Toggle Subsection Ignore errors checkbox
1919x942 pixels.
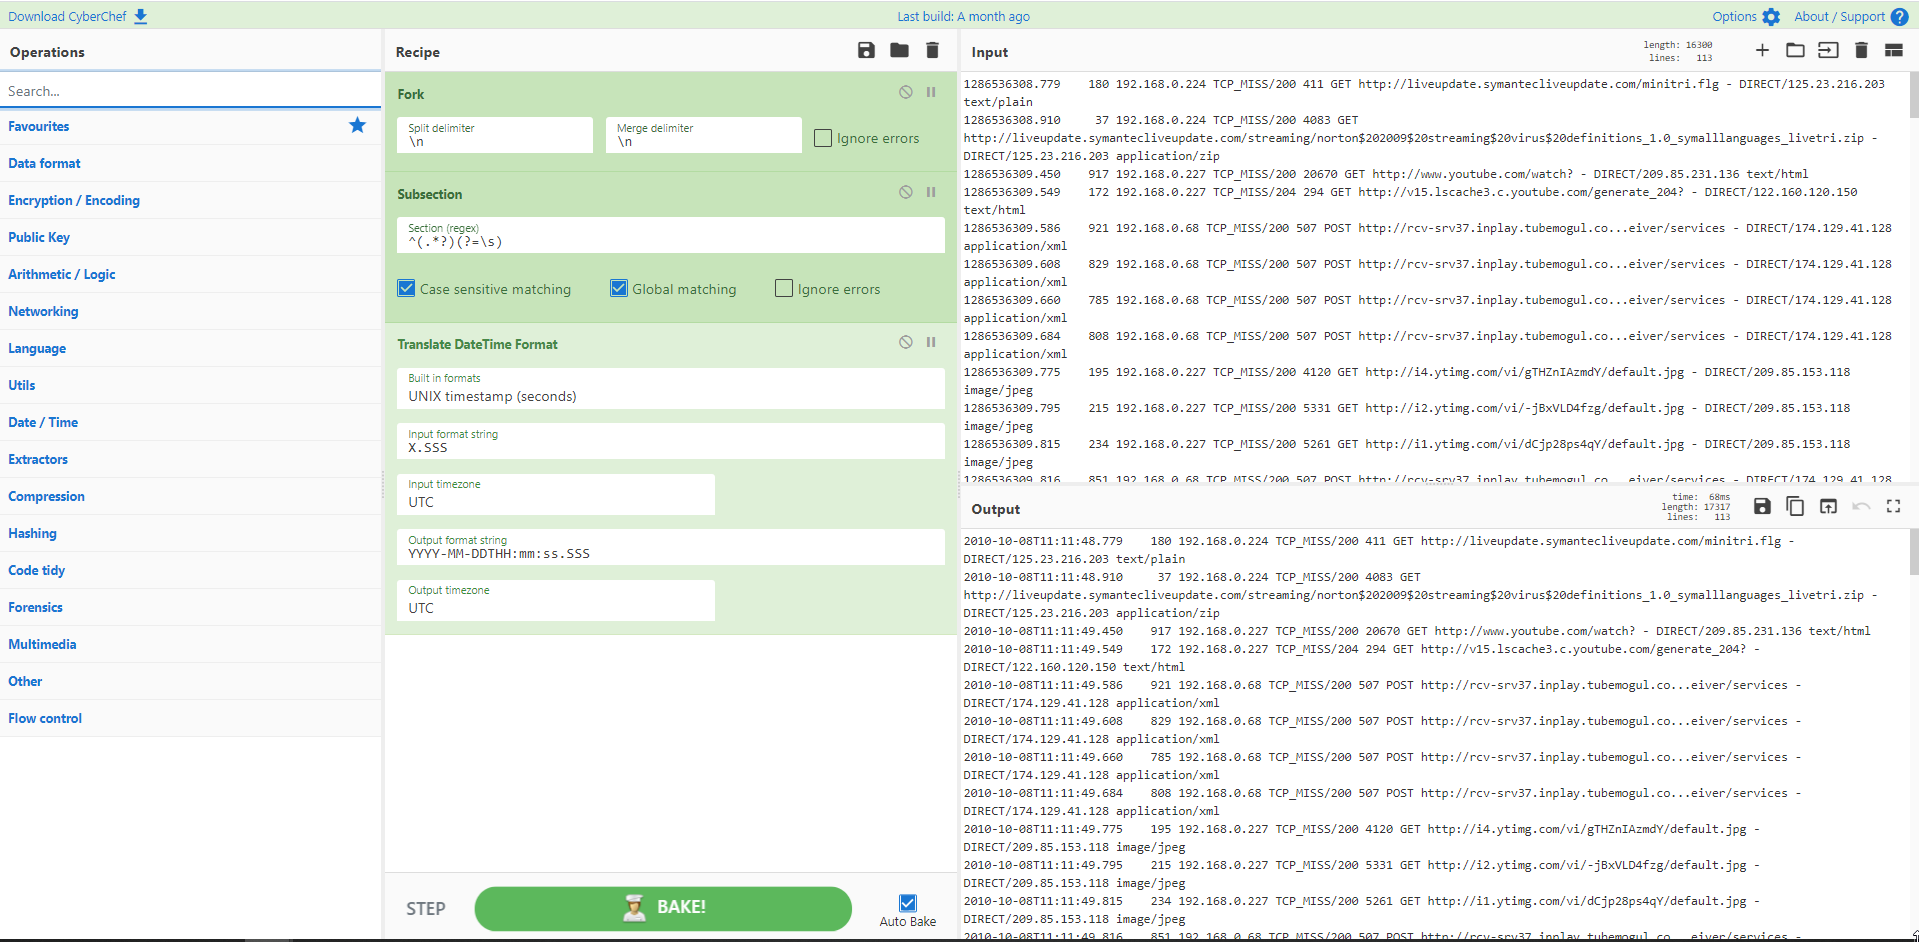click(784, 288)
